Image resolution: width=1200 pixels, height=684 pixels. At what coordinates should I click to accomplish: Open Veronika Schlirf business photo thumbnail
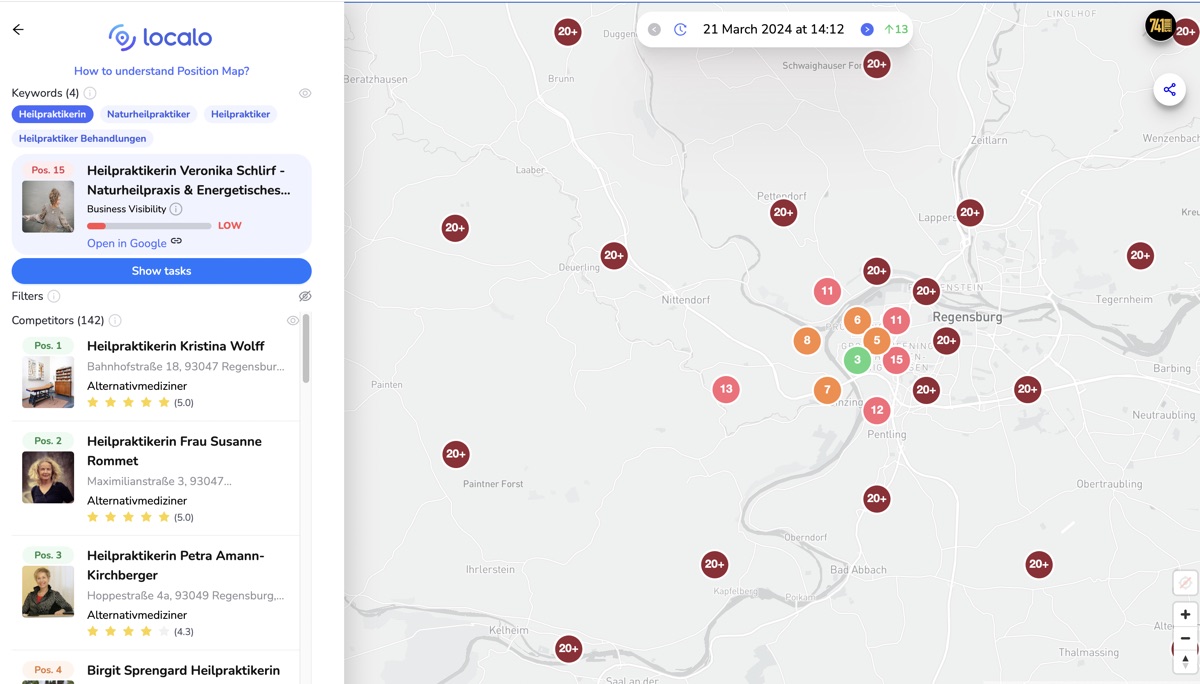tap(48, 207)
